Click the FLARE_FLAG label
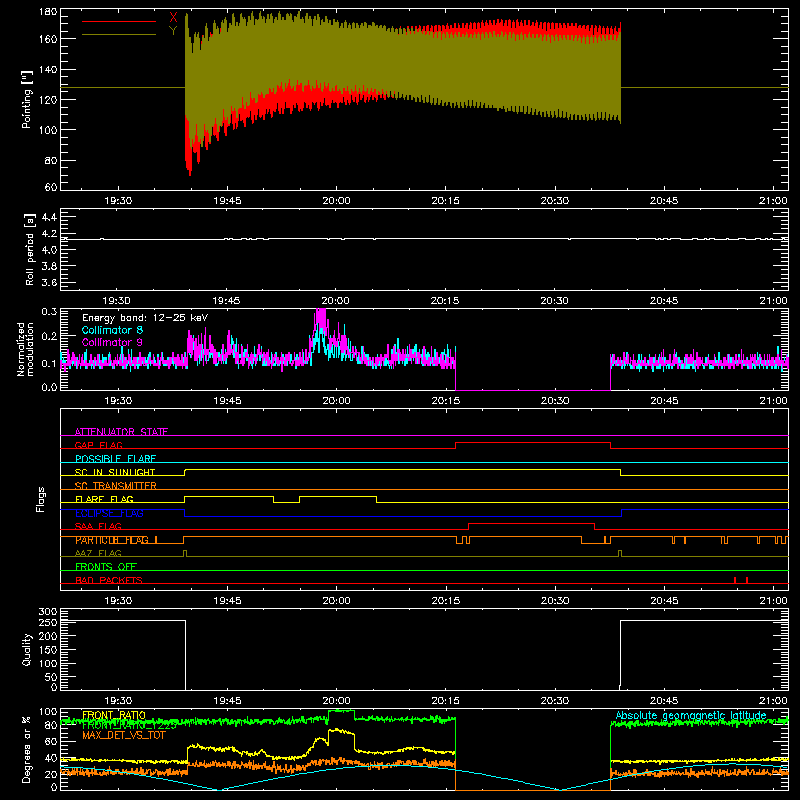The height and width of the screenshot is (800, 800). tap(104, 499)
